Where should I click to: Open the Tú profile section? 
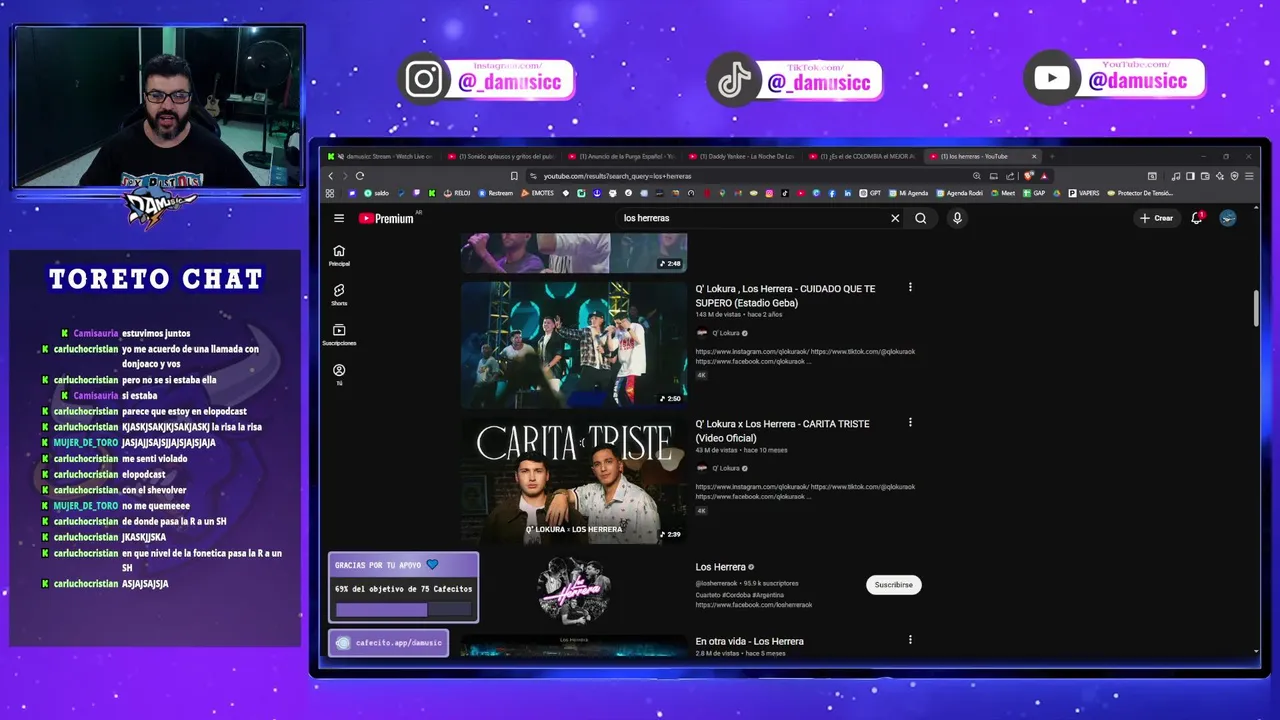pyautogui.click(x=339, y=375)
